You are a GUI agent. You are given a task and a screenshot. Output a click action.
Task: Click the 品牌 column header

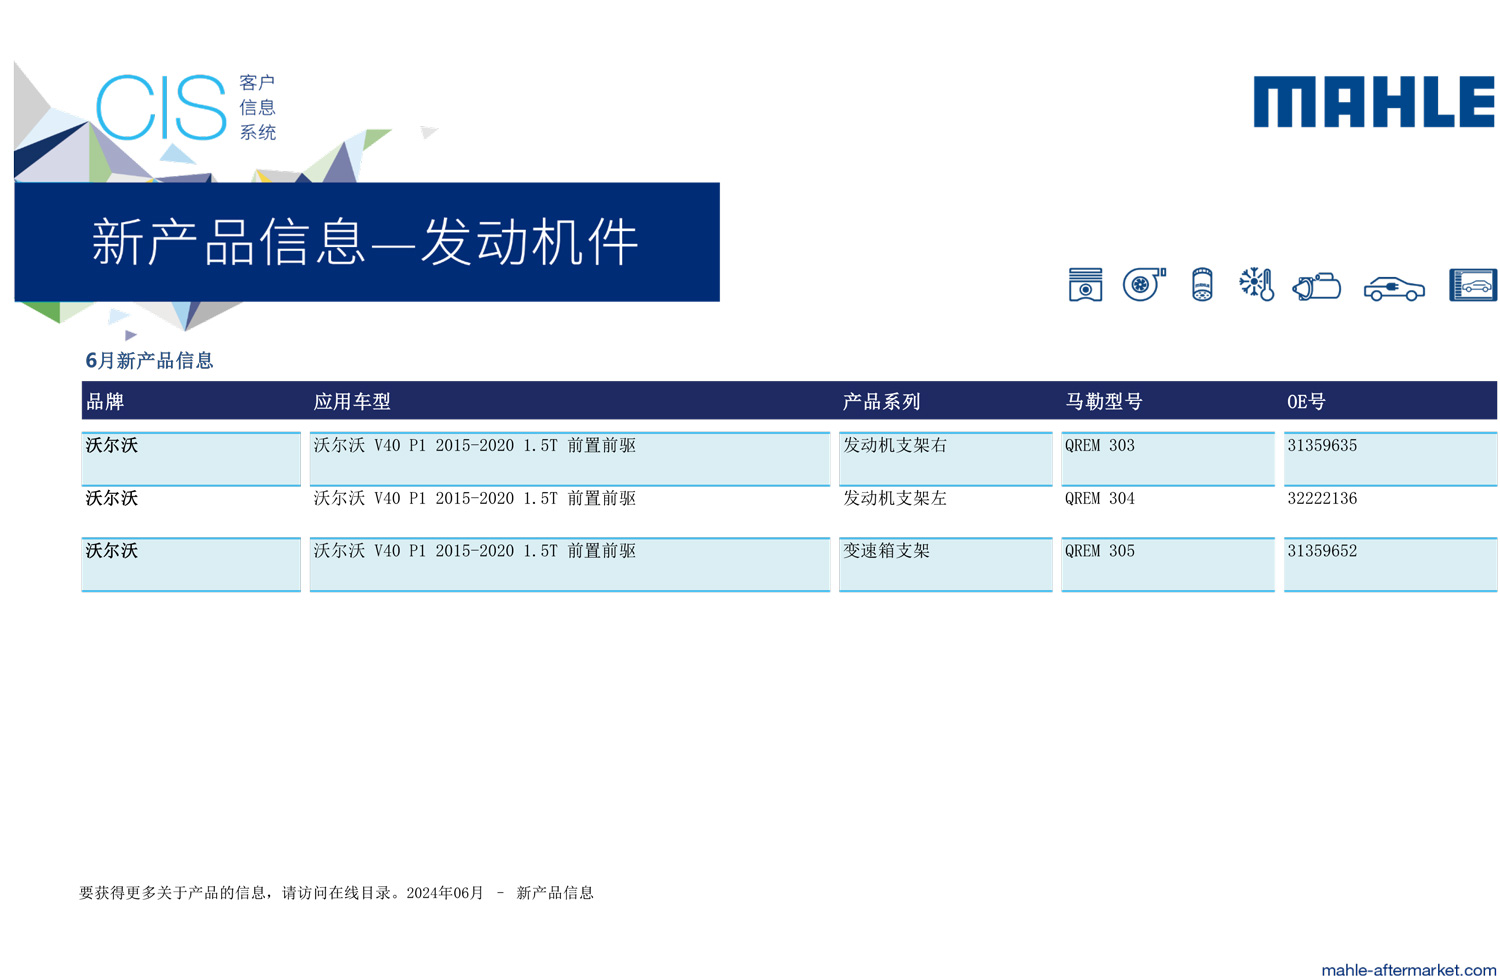coord(105,402)
